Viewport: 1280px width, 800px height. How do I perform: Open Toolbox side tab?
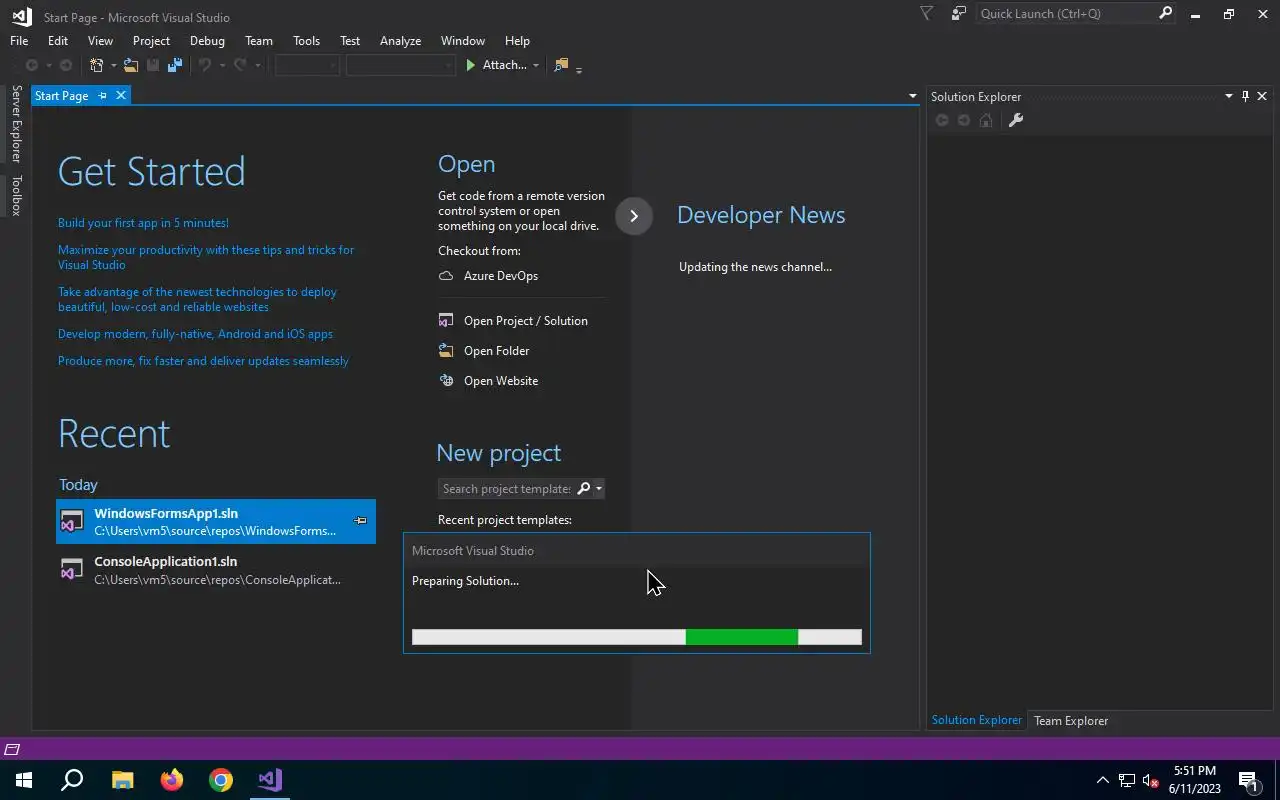16,196
